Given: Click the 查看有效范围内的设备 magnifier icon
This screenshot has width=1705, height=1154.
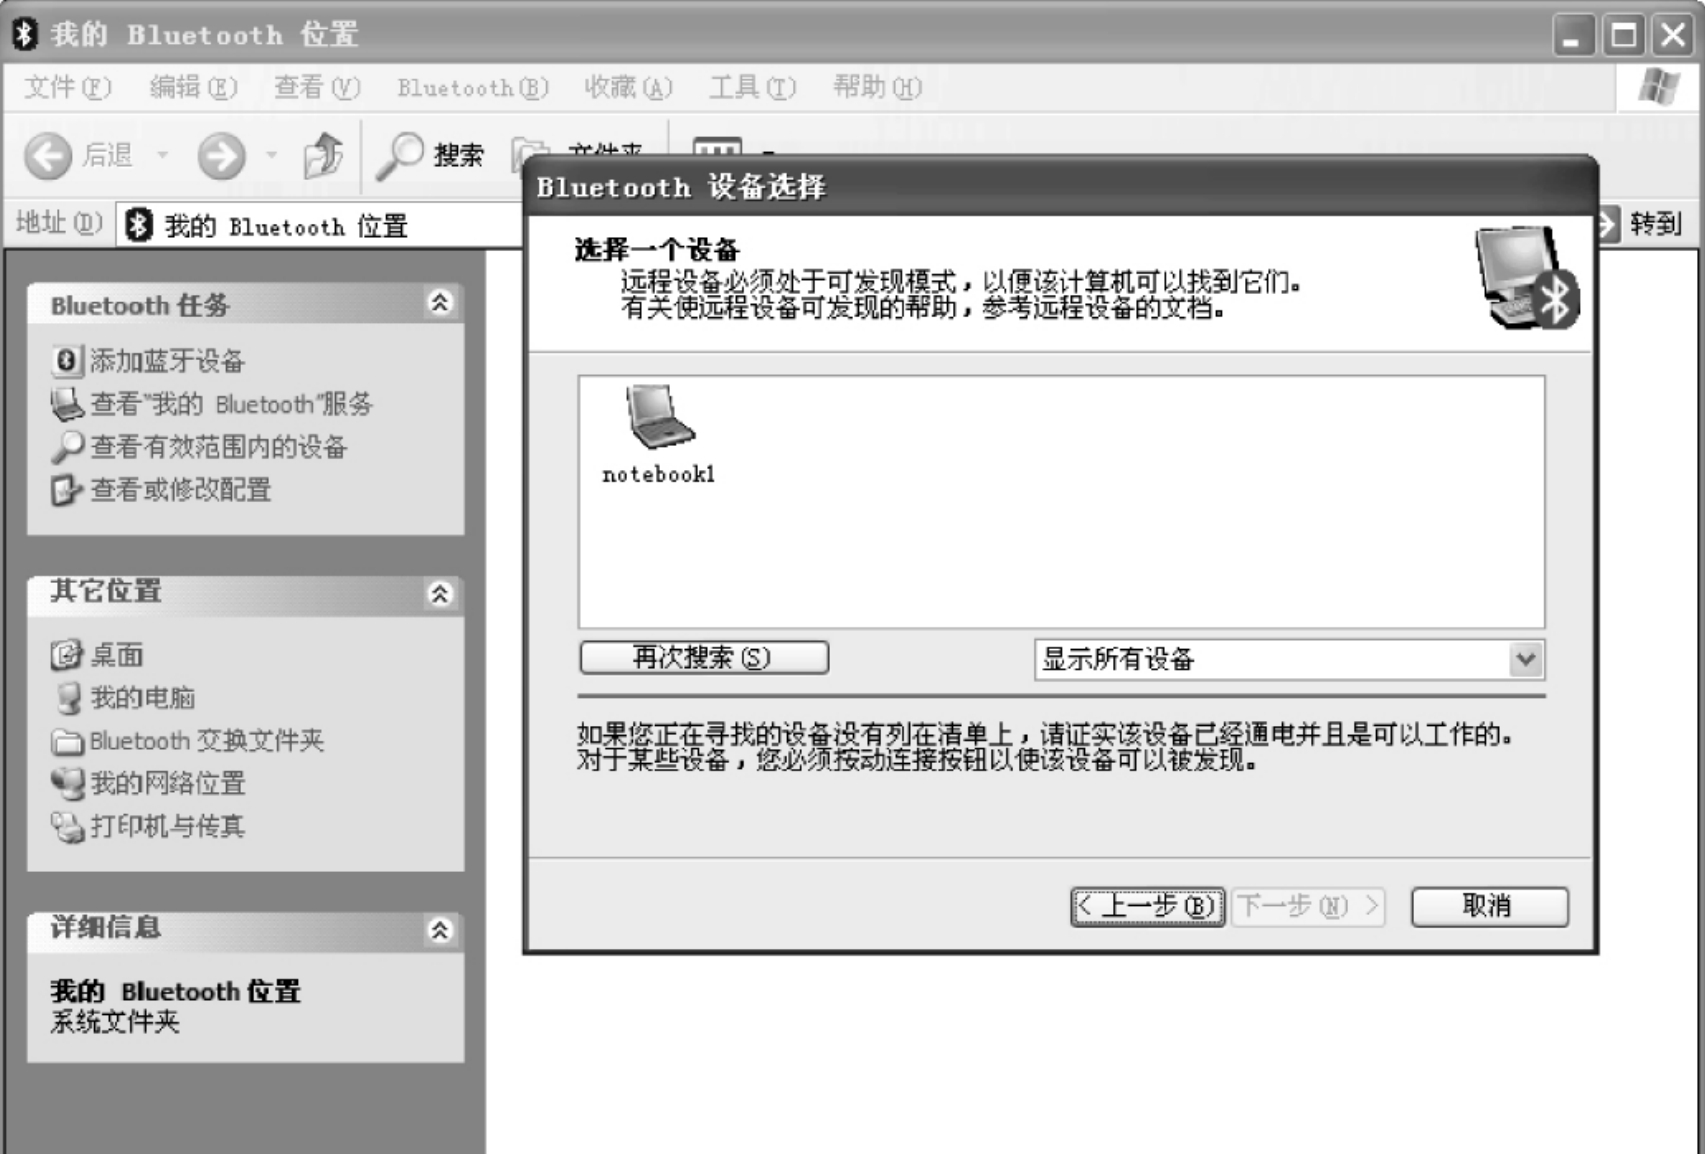Looking at the screenshot, I should tap(67, 447).
